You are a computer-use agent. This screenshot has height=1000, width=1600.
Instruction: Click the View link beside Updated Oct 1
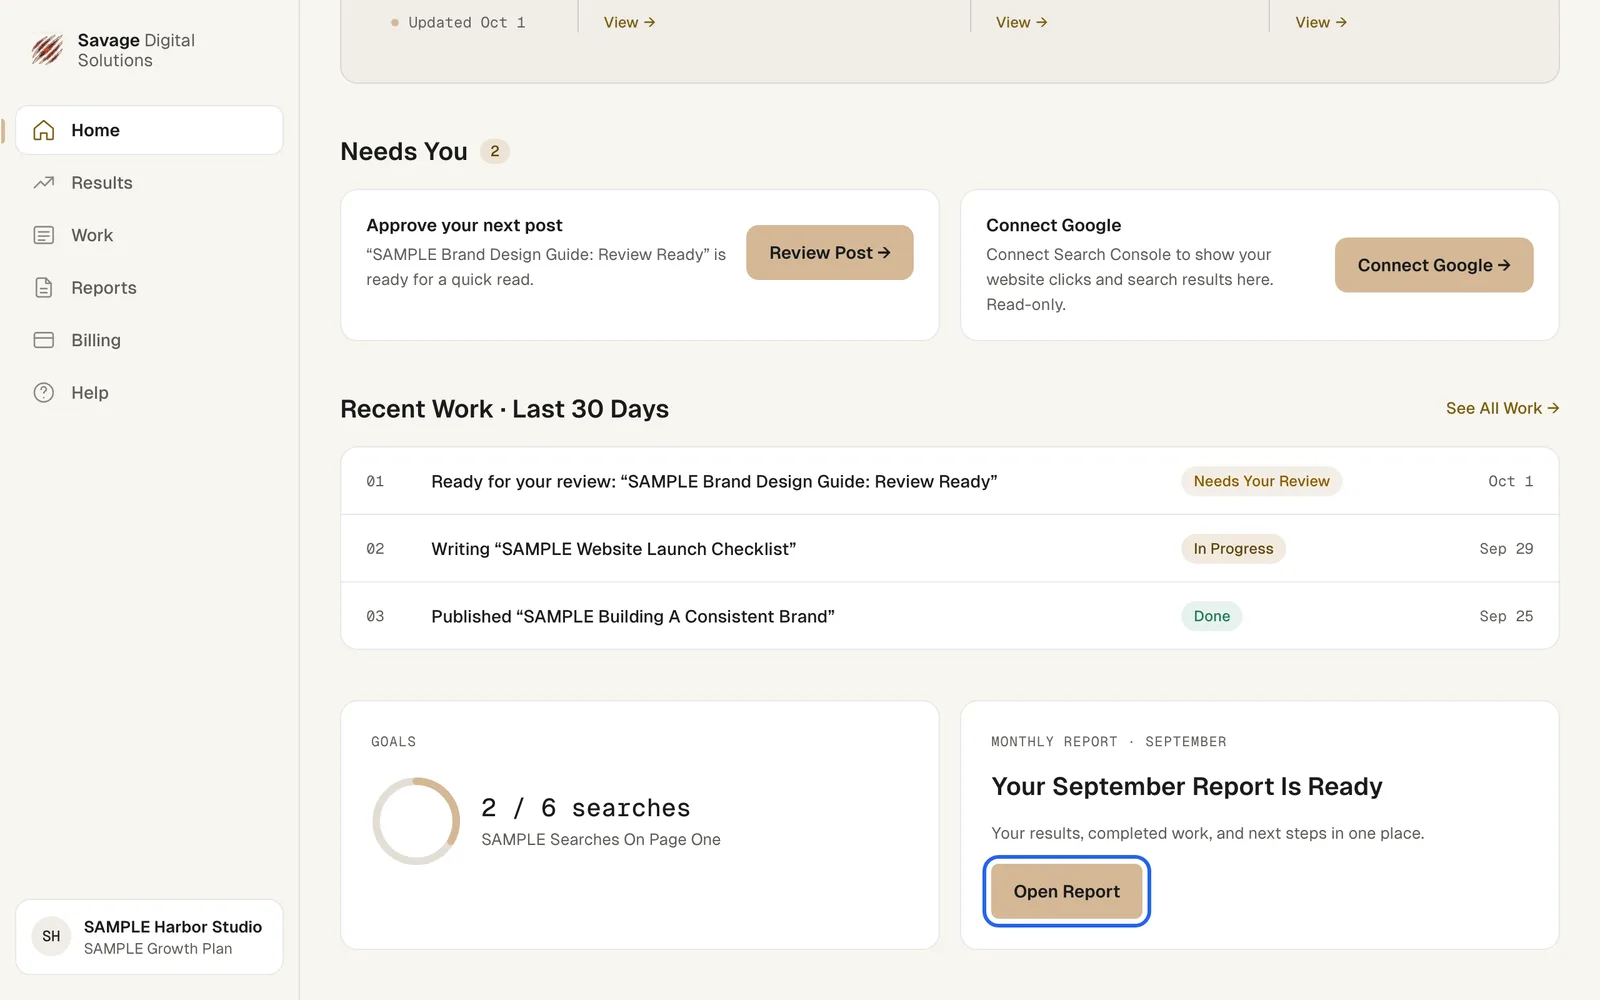click(629, 22)
